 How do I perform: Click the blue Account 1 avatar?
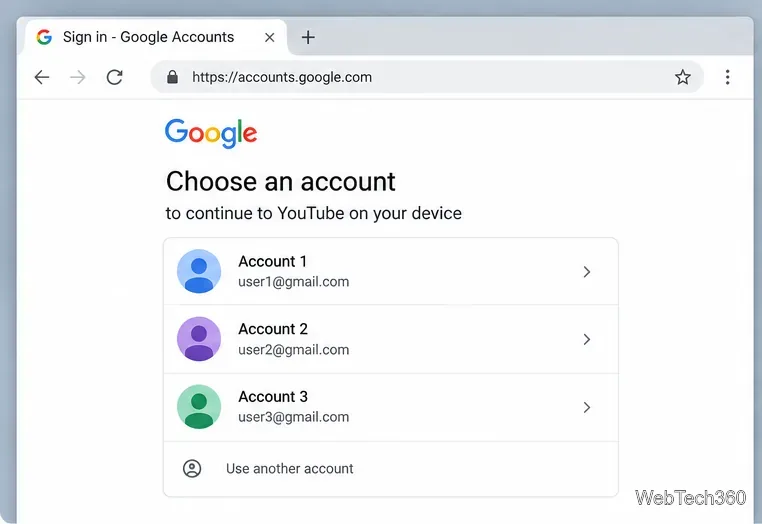point(199,271)
